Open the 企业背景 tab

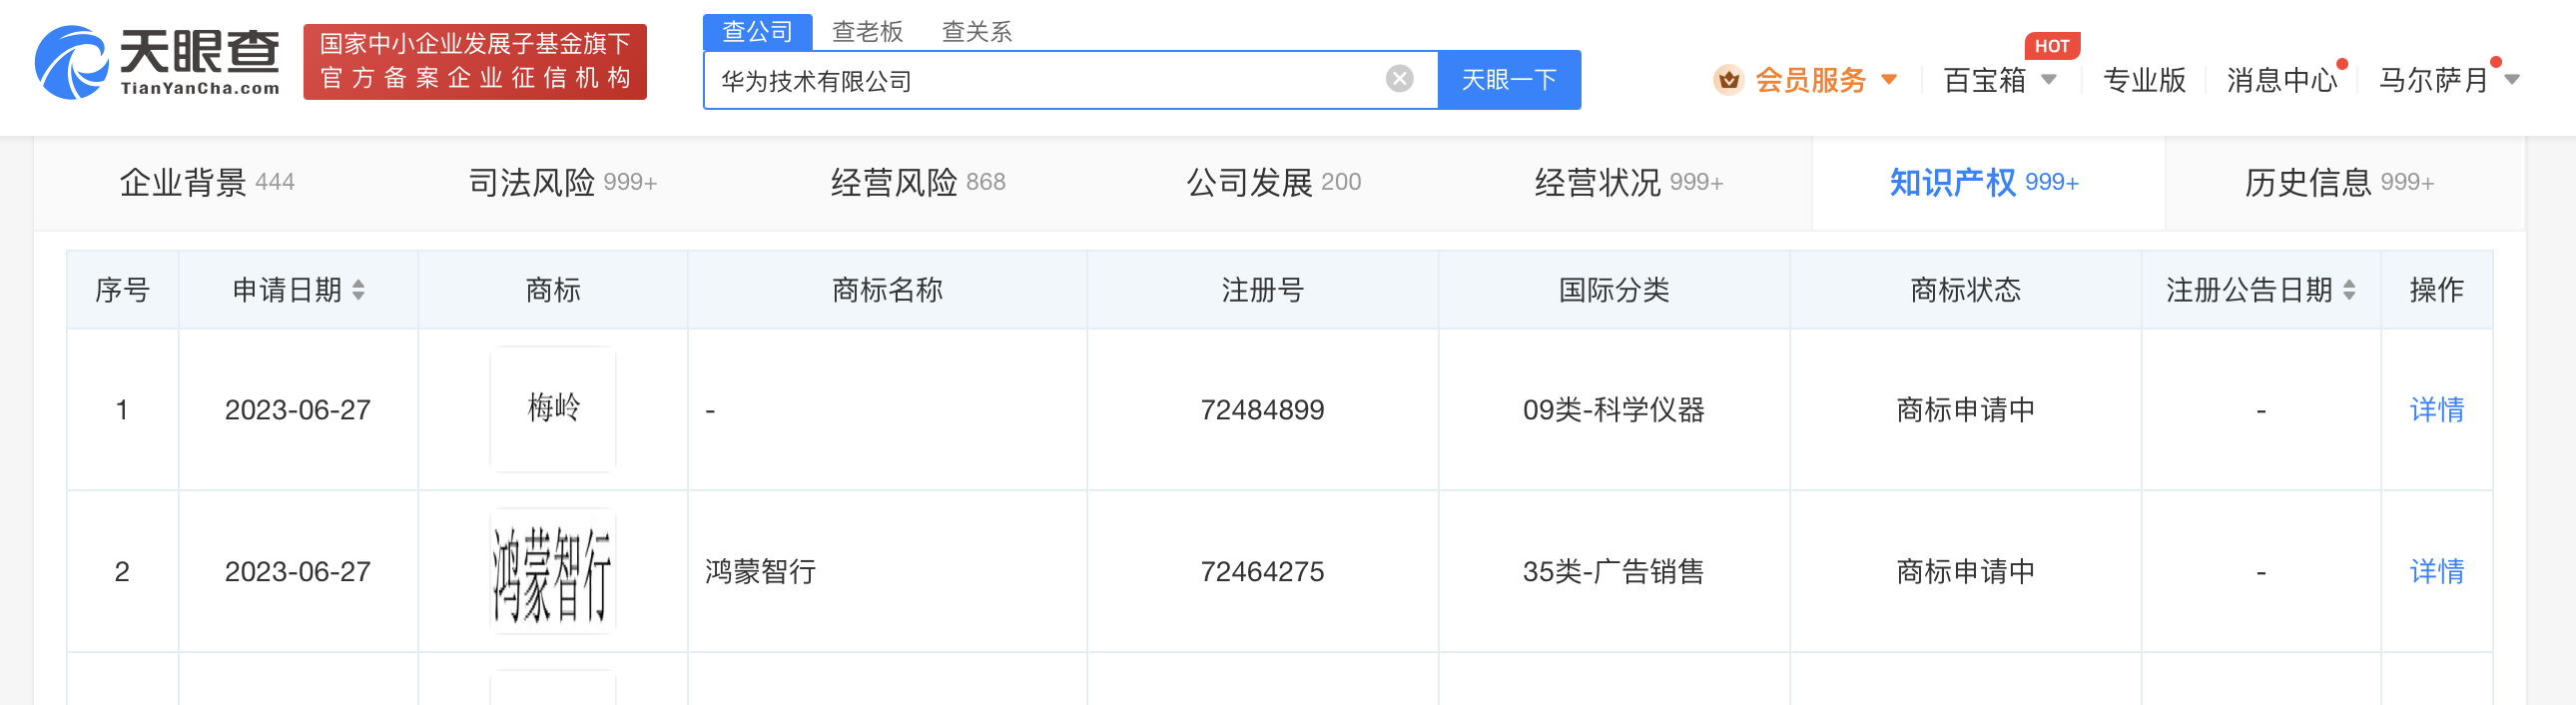pyautogui.click(x=207, y=182)
